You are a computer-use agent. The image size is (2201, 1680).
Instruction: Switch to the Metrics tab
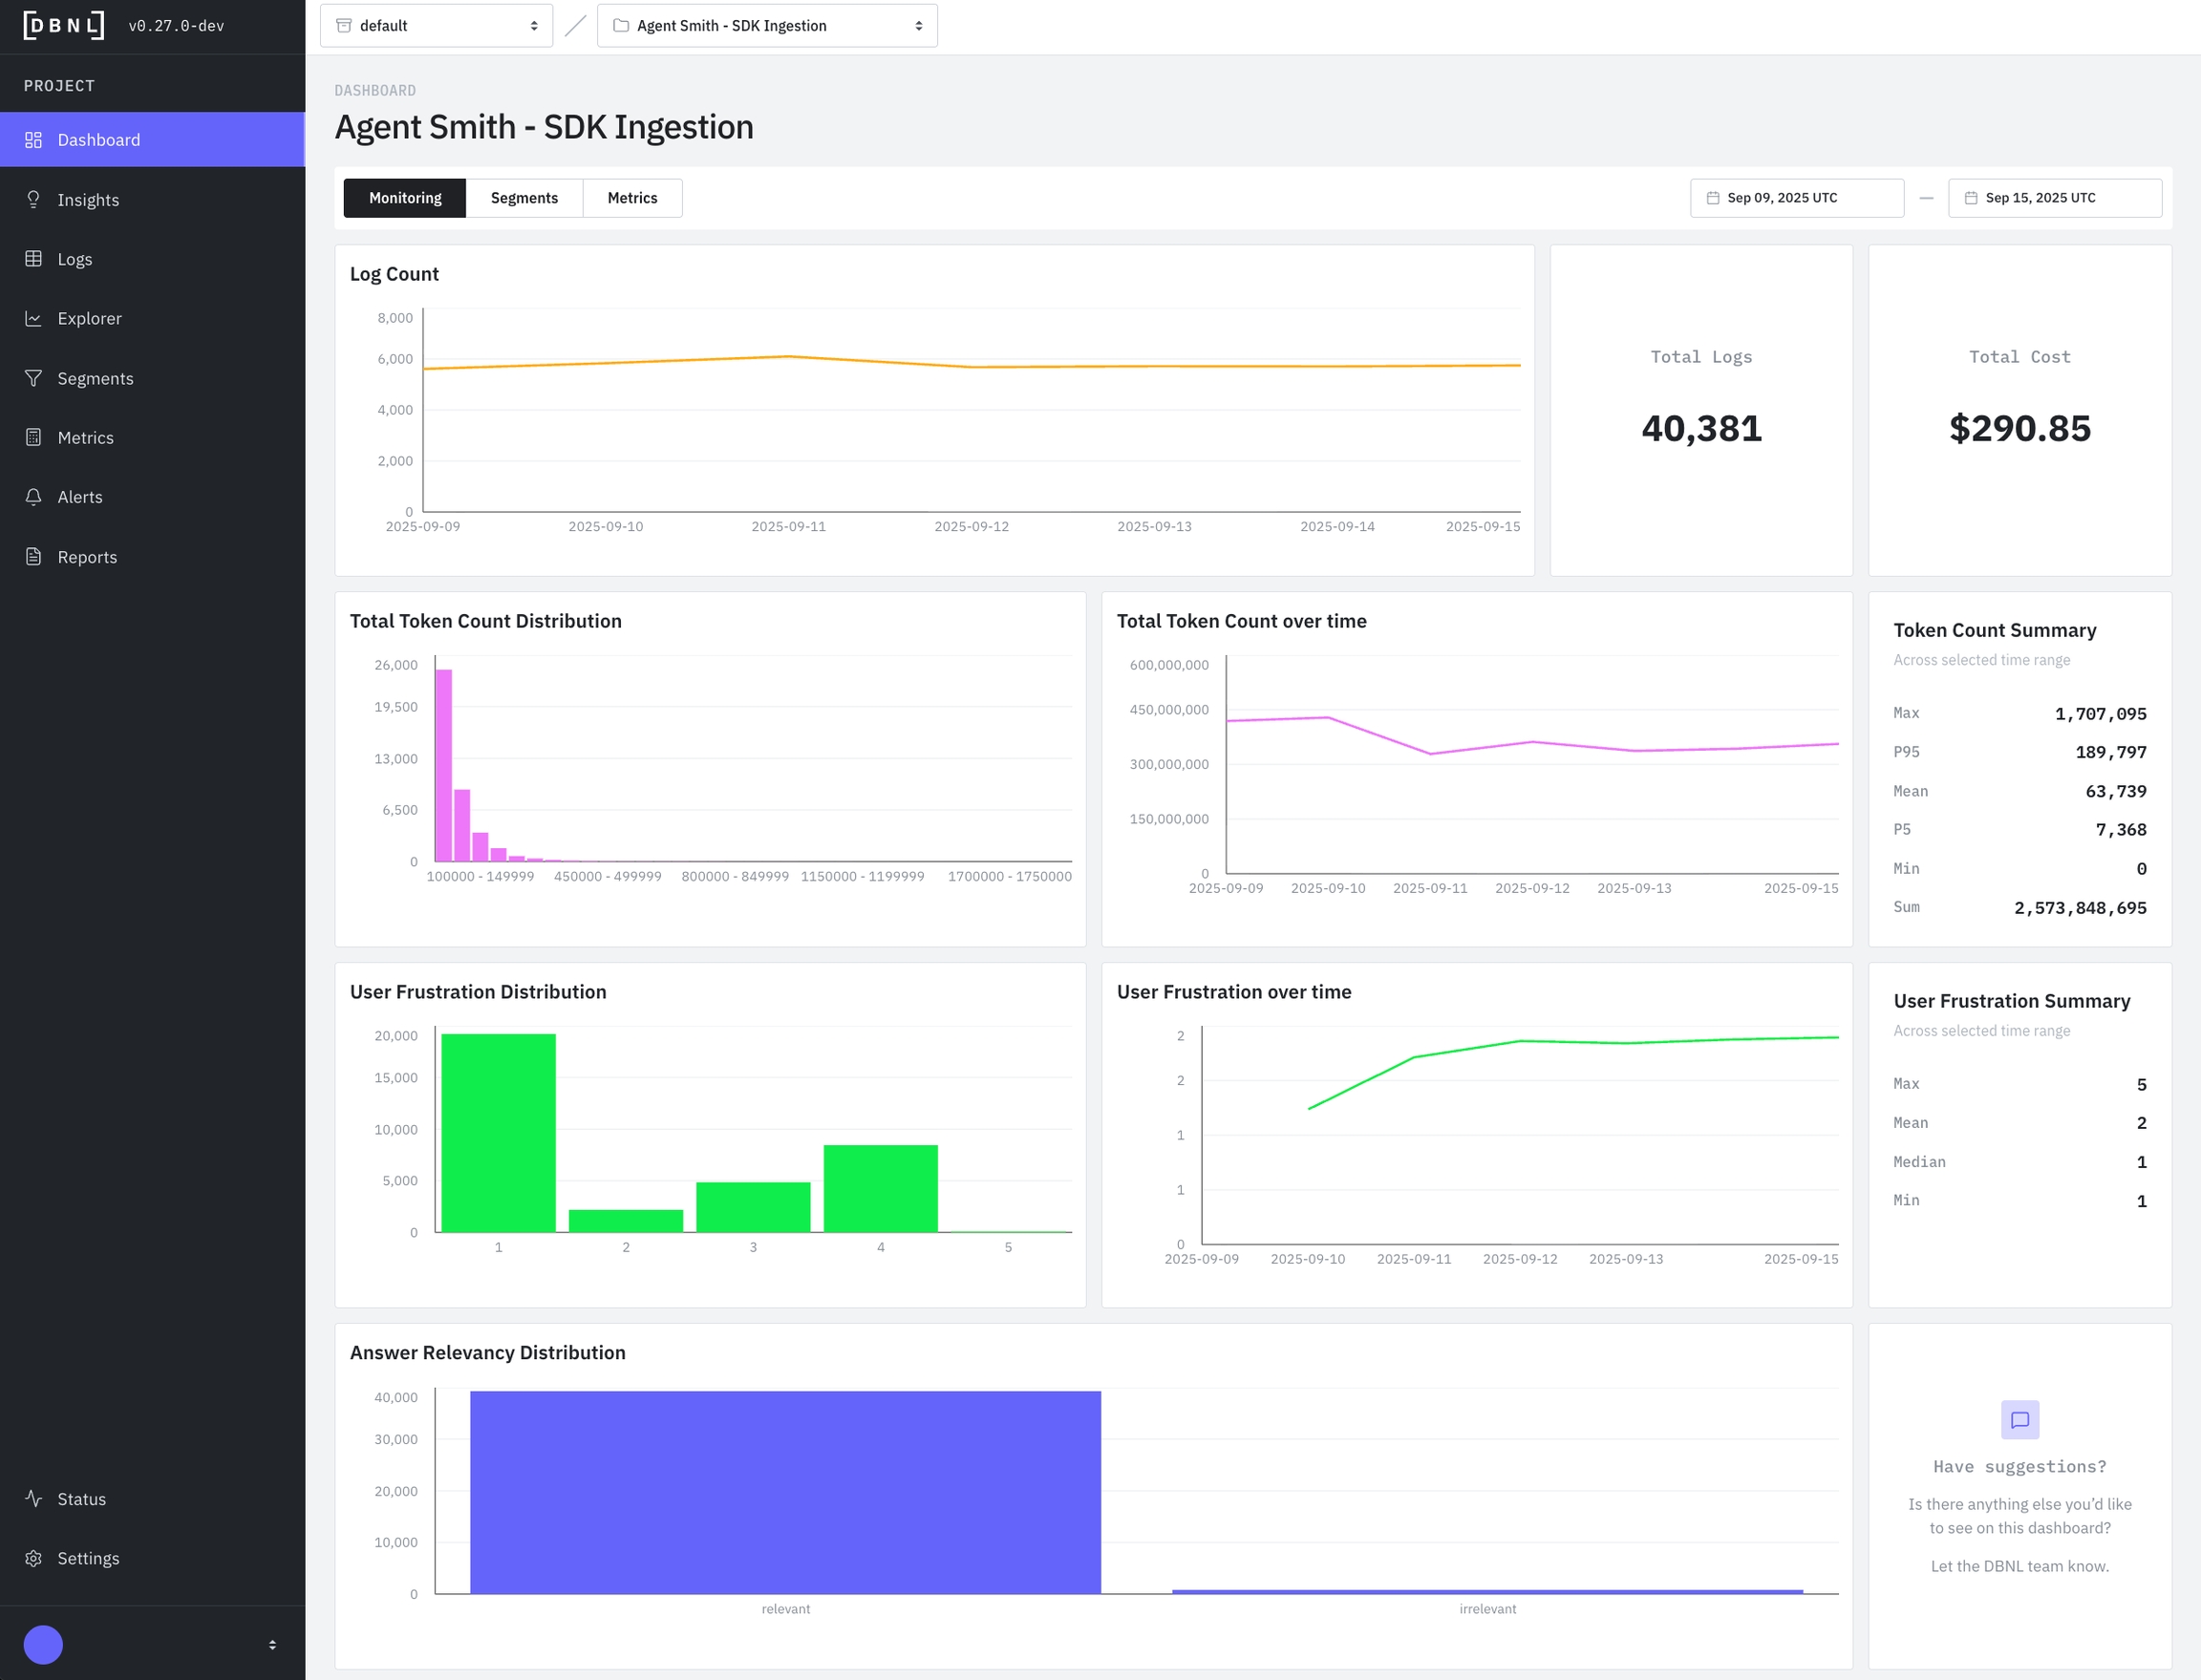[x=632, y=198]
